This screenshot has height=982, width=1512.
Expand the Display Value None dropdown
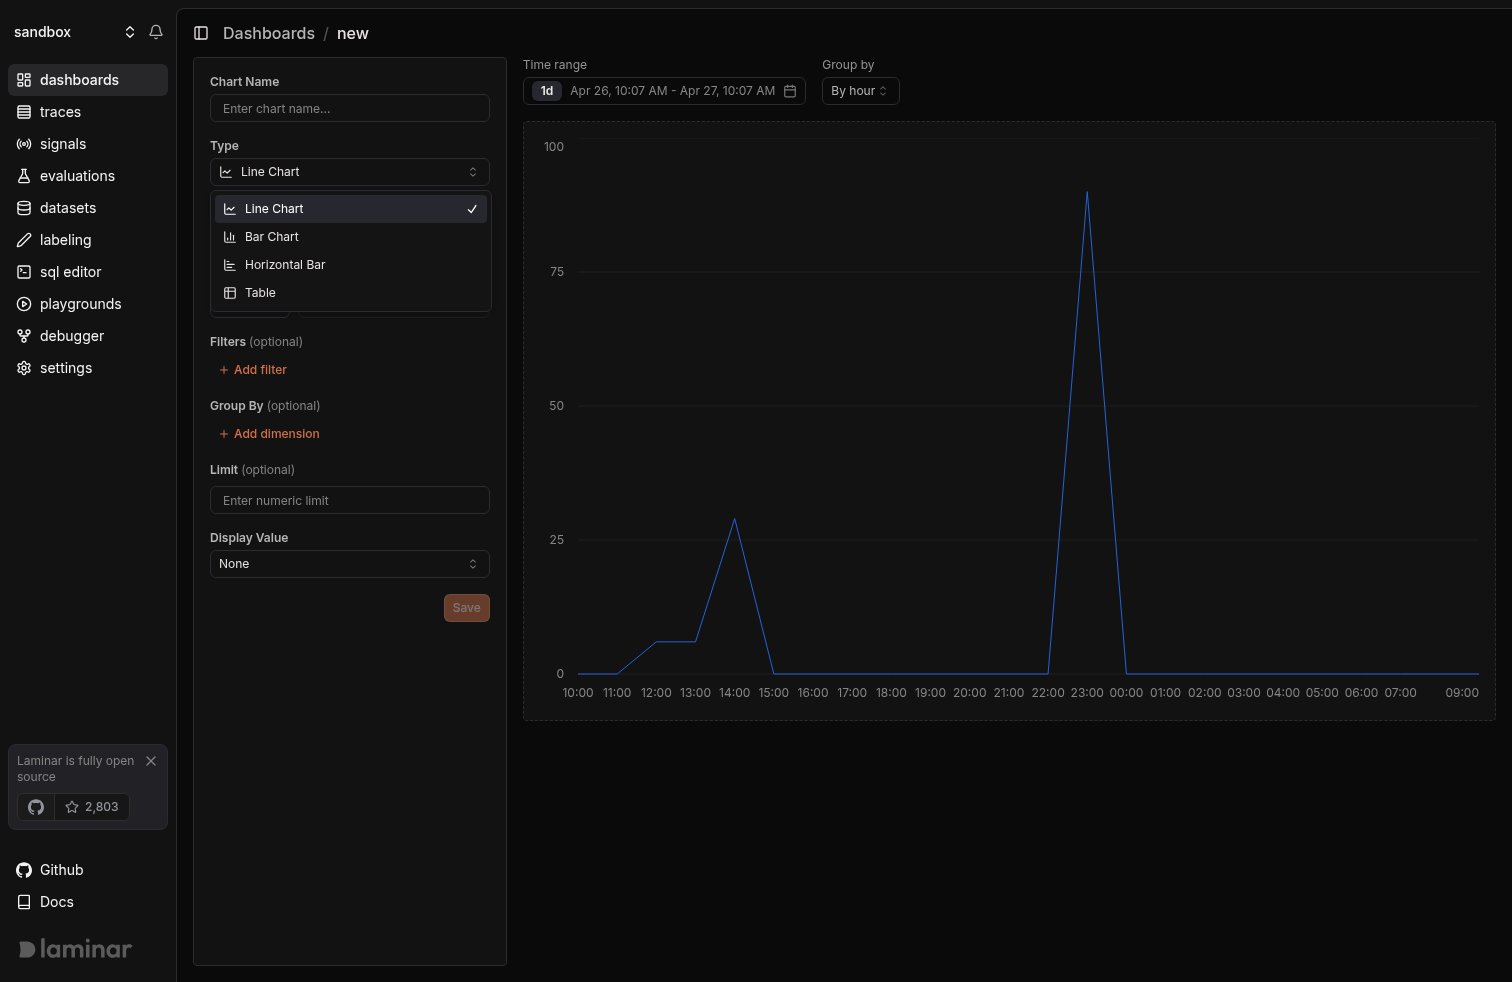pyautogui.click(x=350, y=564)
